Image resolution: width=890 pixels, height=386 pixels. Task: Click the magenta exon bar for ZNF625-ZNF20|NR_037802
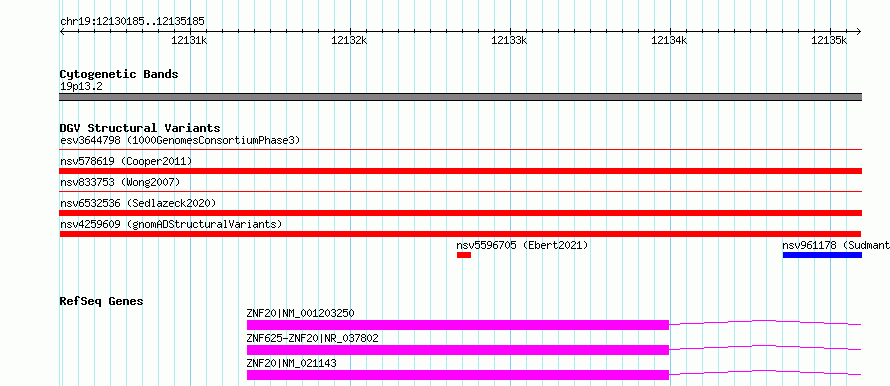tap(457, 350)
